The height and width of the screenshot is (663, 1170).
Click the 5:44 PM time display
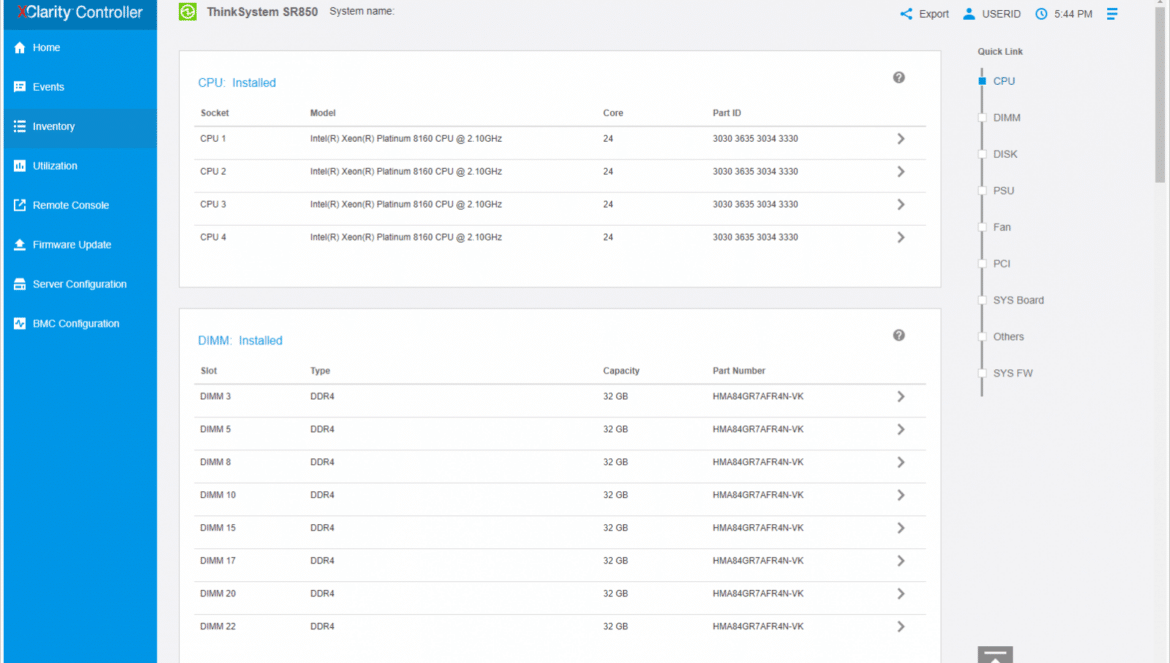(1073, 14)
